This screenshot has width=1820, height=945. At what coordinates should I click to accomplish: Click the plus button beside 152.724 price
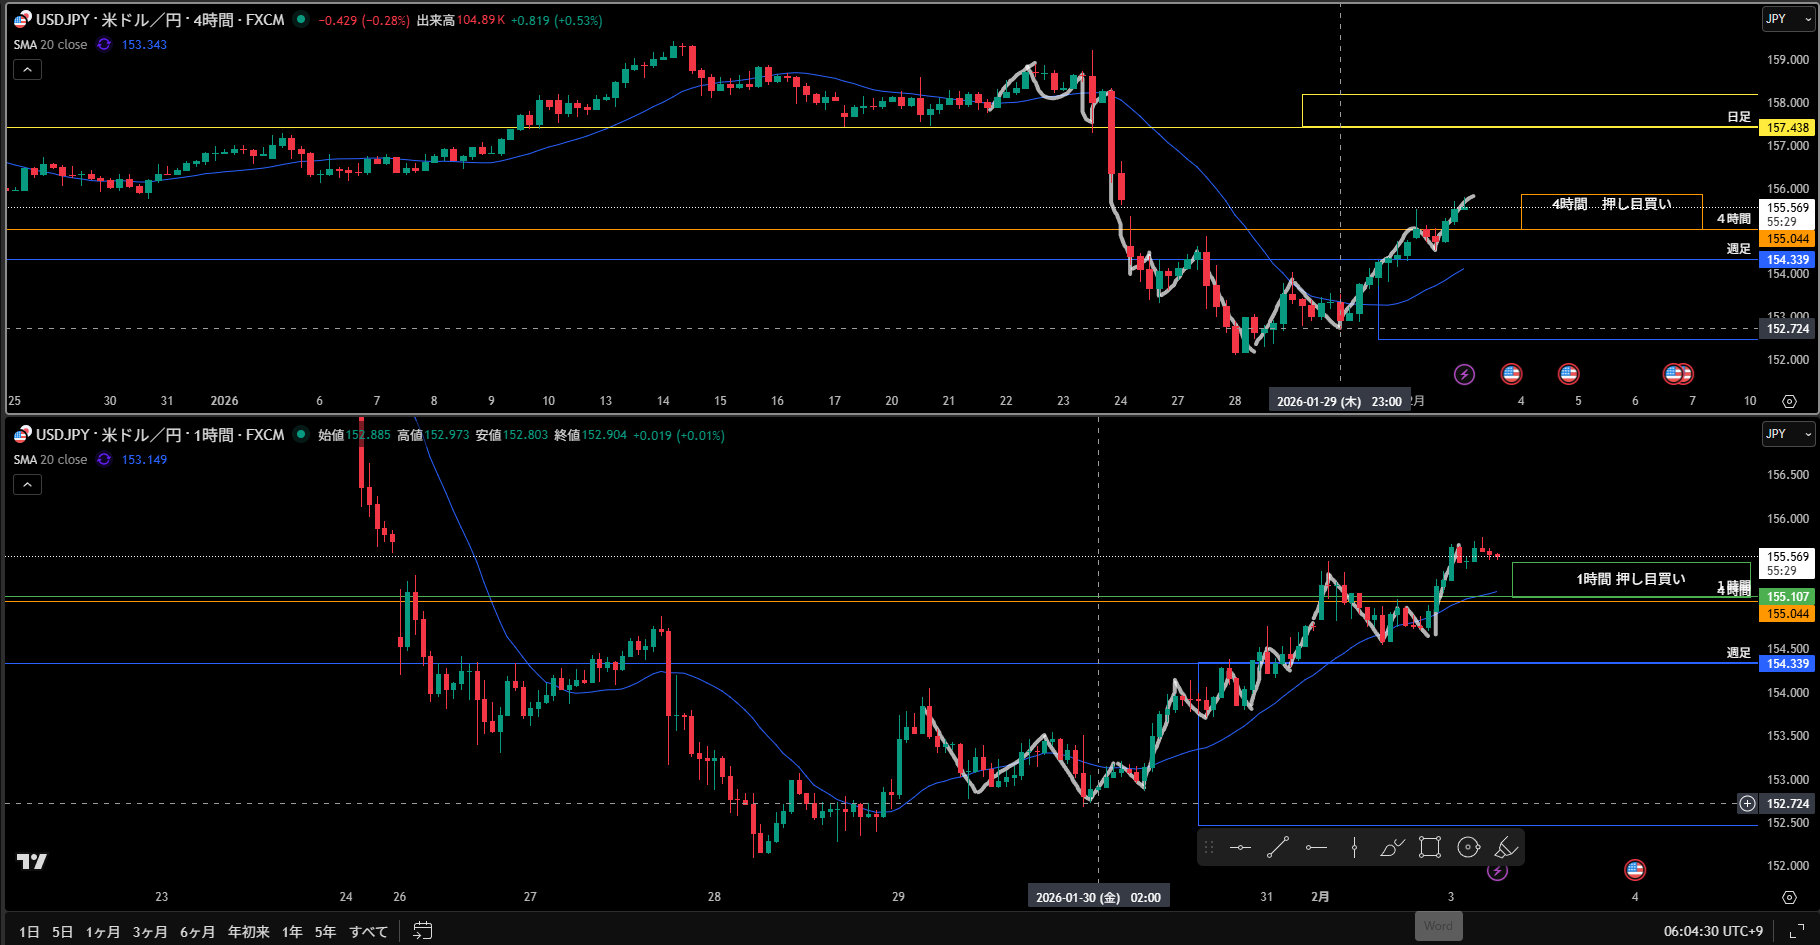tap(1747, 803)
